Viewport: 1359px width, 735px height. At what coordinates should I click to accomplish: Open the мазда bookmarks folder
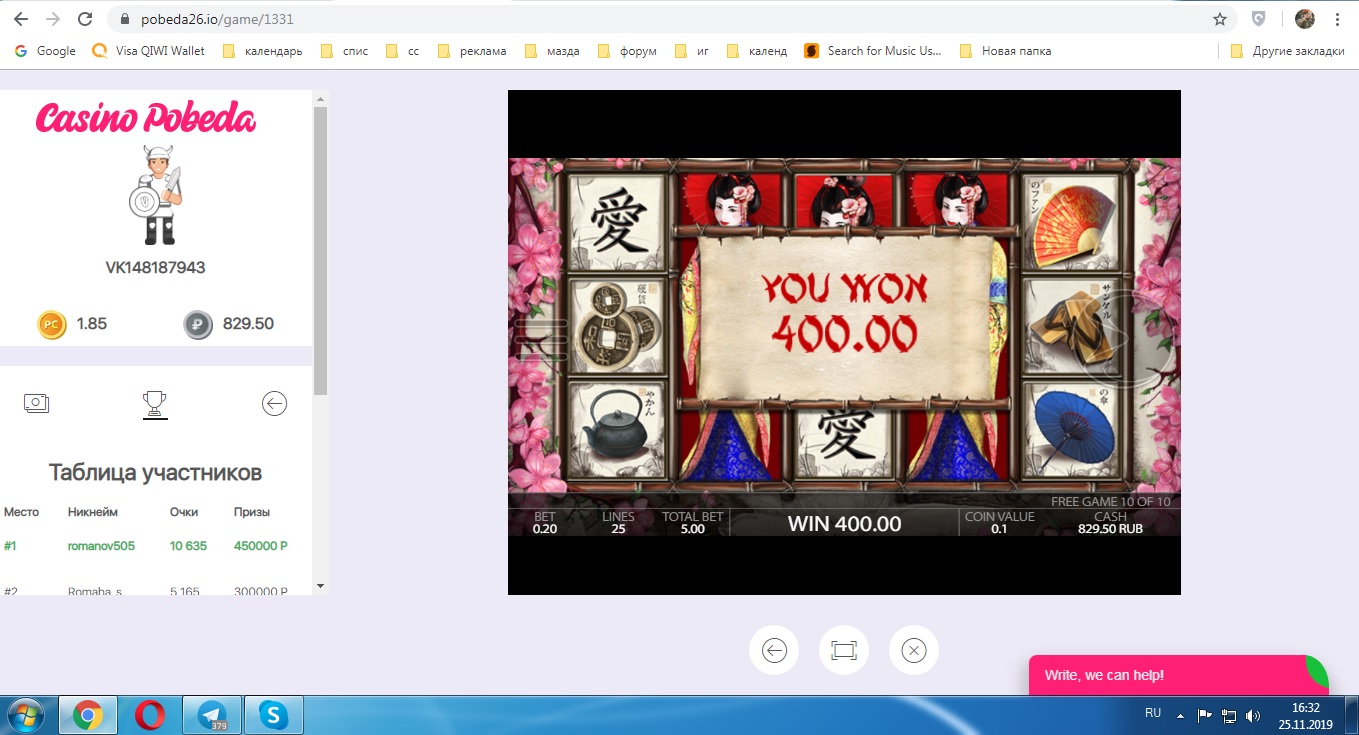552,51
